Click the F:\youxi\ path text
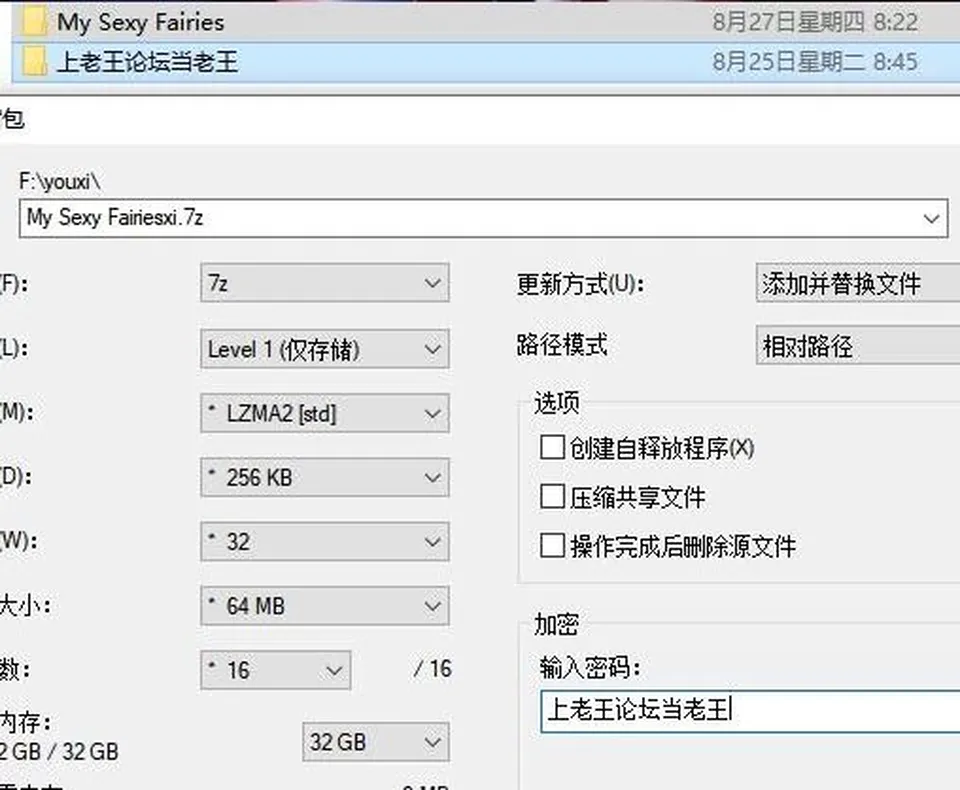960x790 pixels. click(59, 182)
